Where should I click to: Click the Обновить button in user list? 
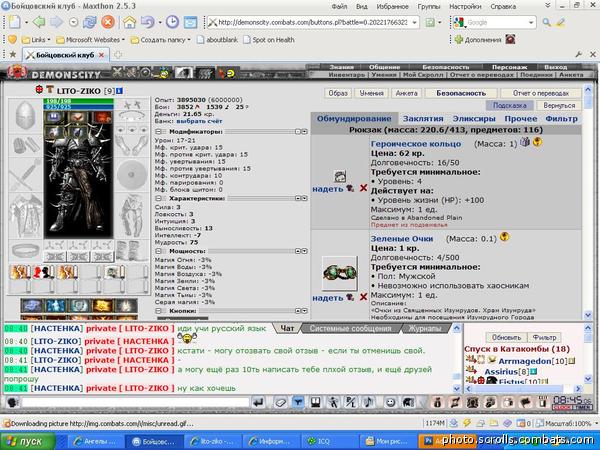coord(506,338)
